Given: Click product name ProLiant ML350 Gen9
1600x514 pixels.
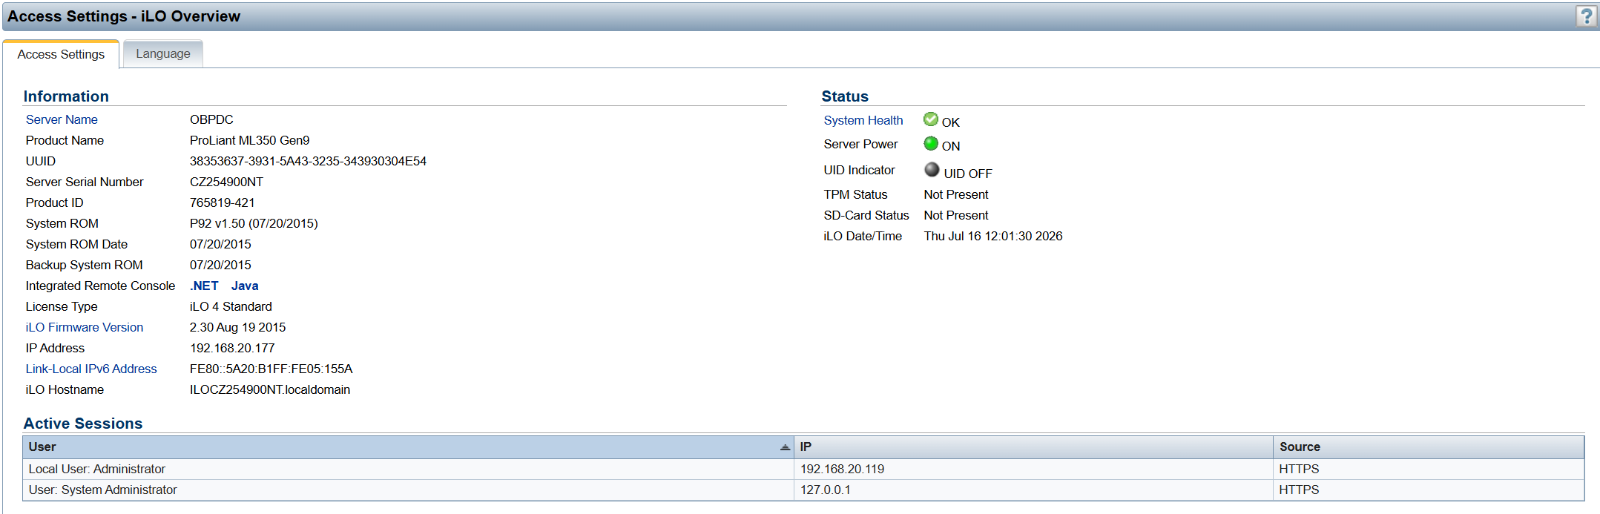Looking at the screenshot, I should point(250,141).
